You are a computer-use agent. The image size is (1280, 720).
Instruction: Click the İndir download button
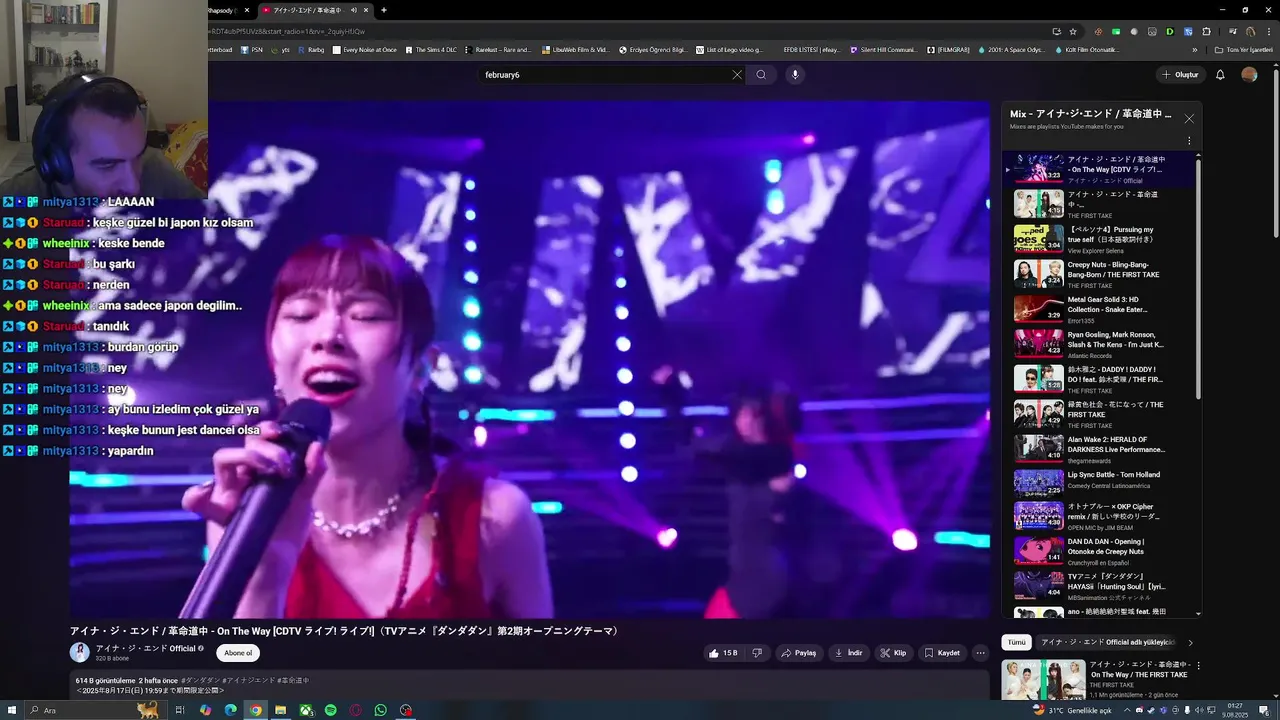[848, 653]
